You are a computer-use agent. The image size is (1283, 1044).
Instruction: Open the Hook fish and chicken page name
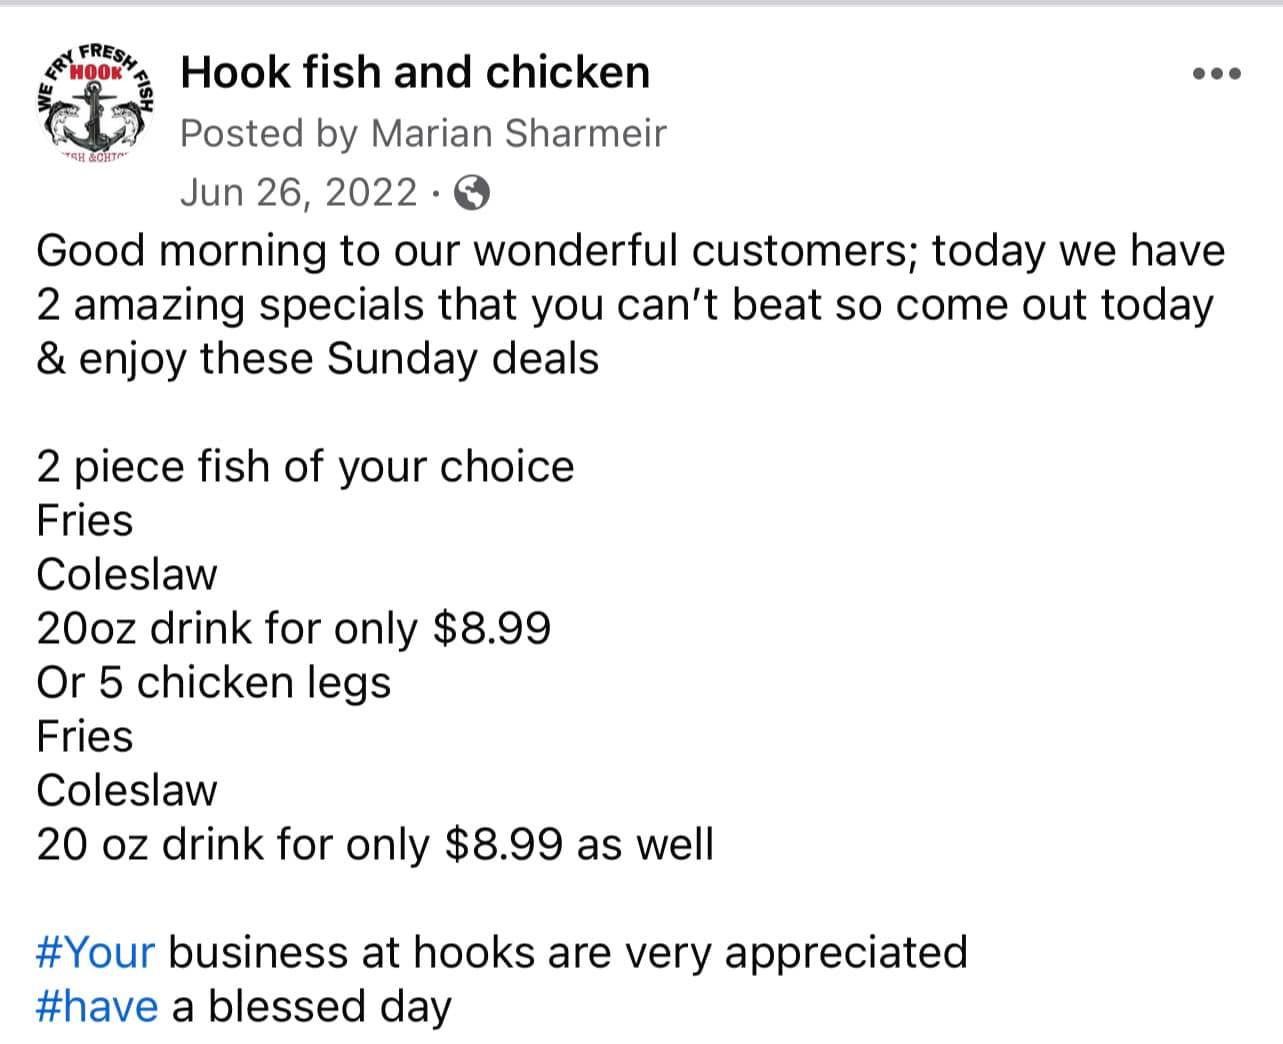tap(415, 72)
